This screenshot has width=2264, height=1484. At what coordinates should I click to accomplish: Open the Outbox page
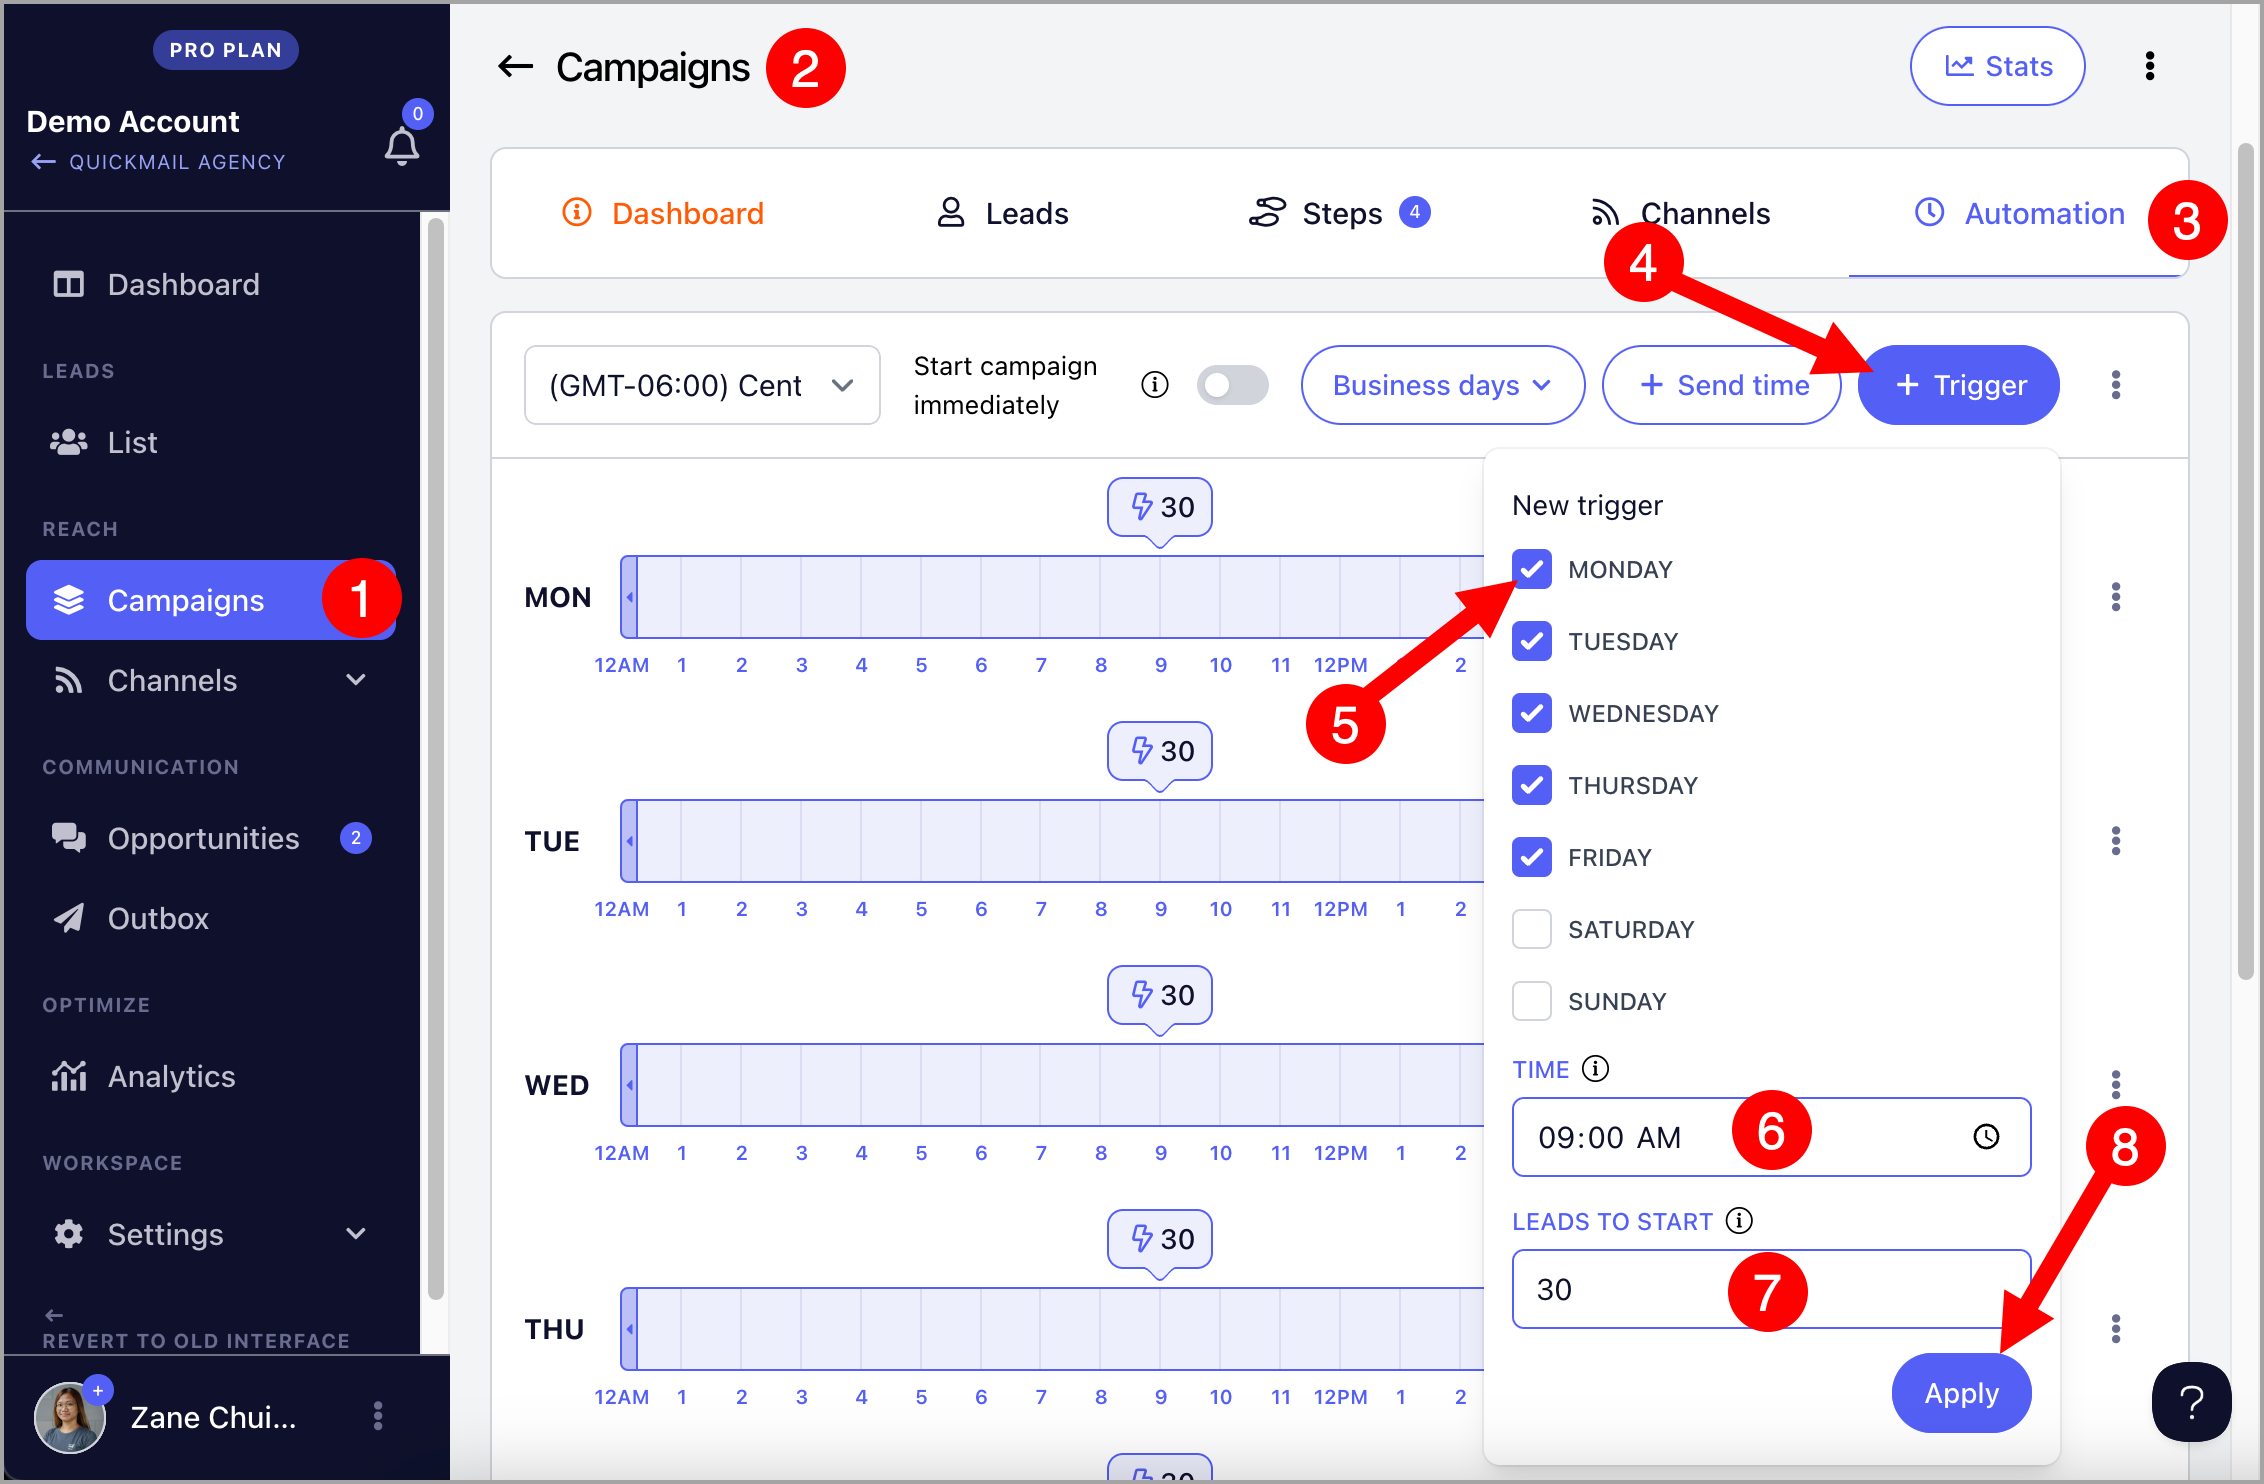point(212,919)
